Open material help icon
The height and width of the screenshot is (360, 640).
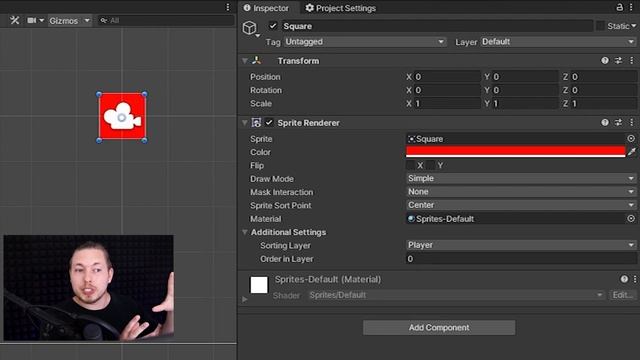coord(624,279)
